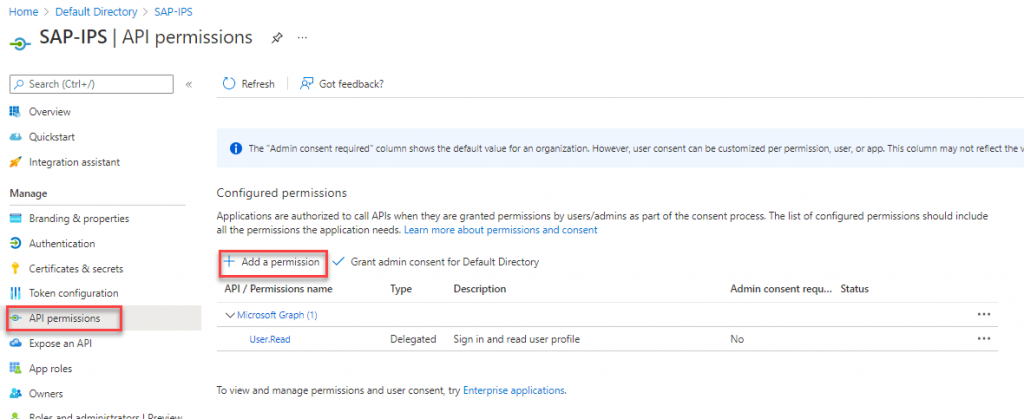This screenshot has width=1024, height=419.
Task: Open Token configuration menu item
Action: [73, 294]
